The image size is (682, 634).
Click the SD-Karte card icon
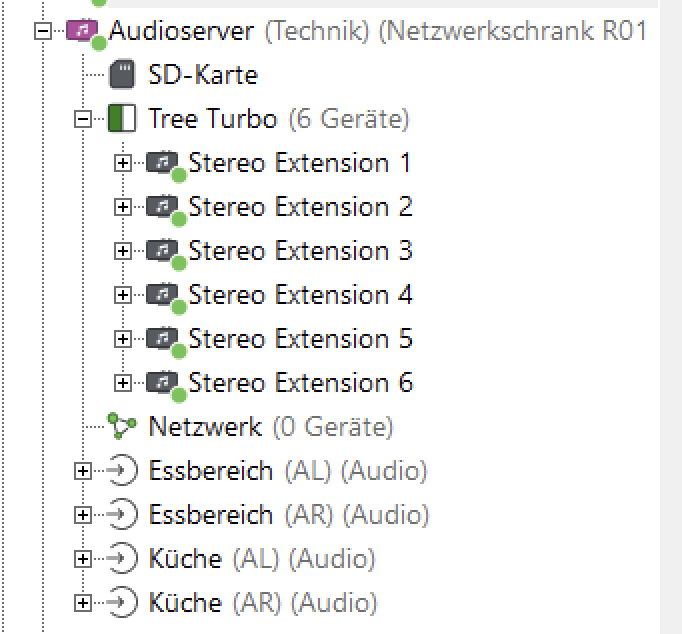click(121, 75)
